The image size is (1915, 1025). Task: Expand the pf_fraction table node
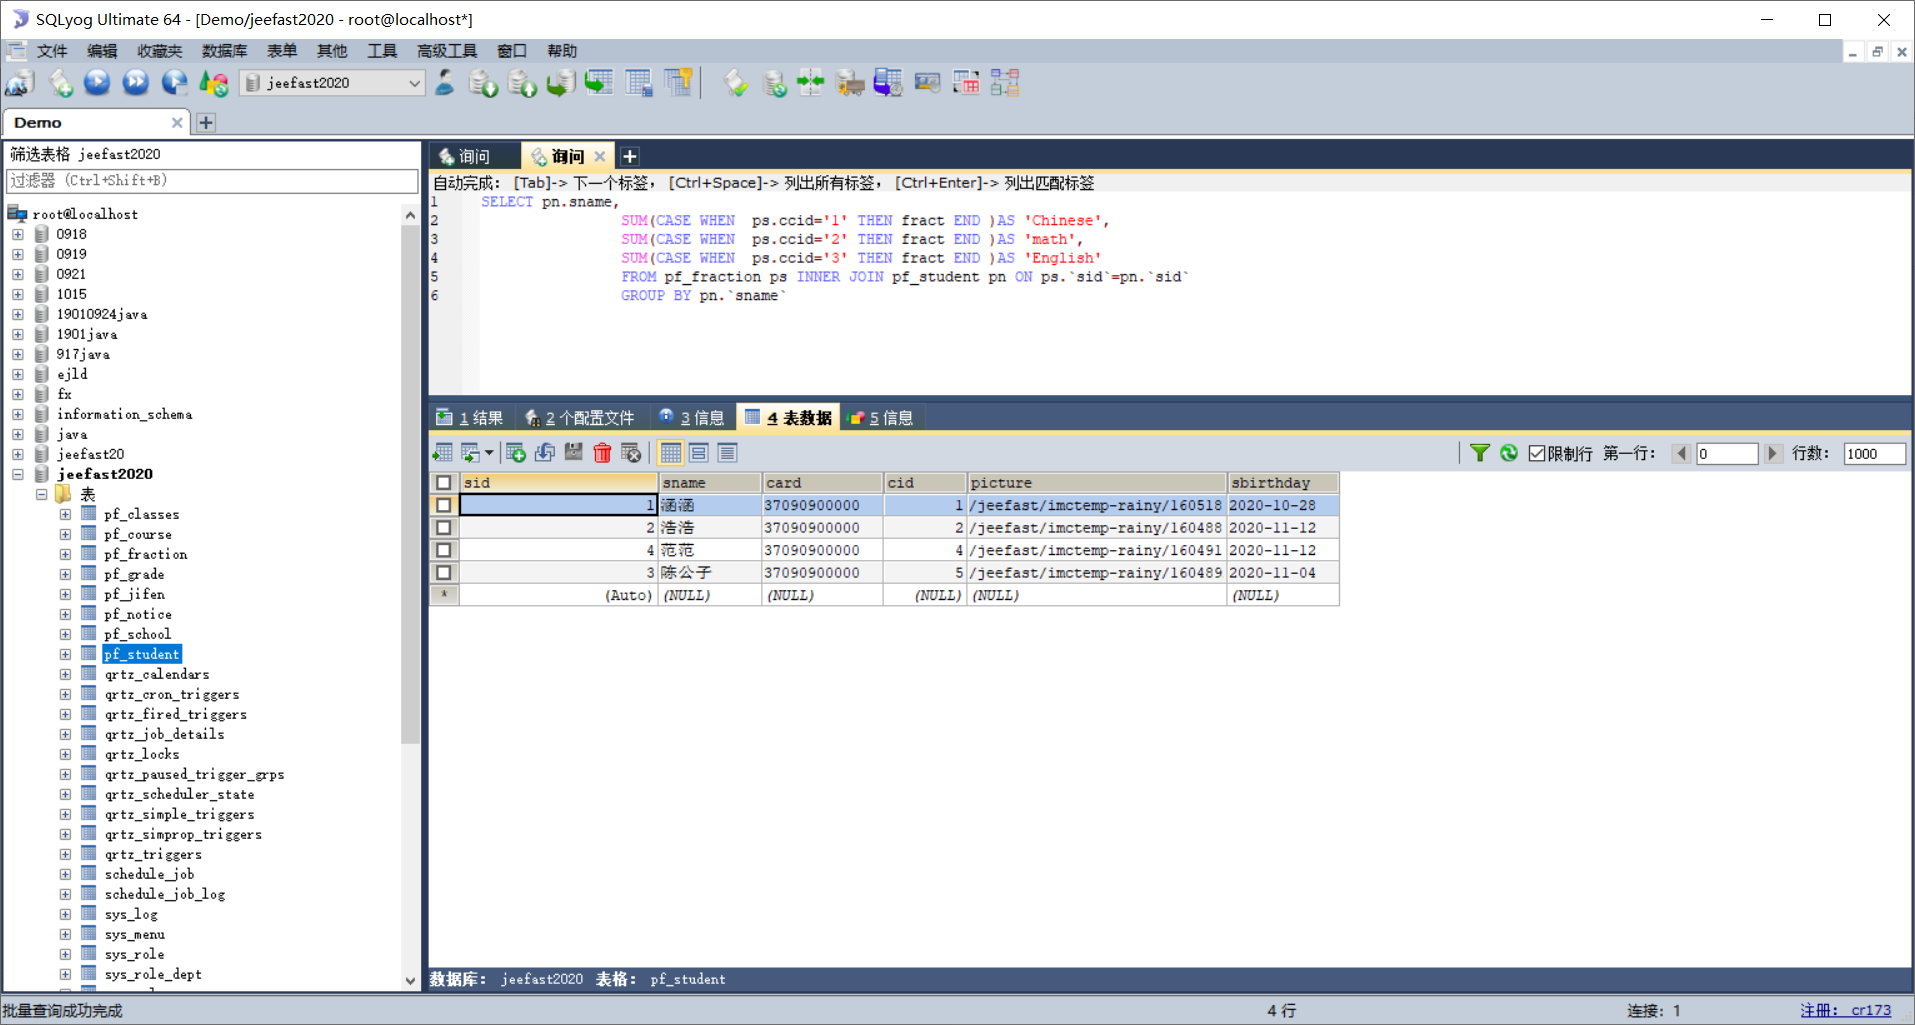pyautogui.click(x=65, y=554)
